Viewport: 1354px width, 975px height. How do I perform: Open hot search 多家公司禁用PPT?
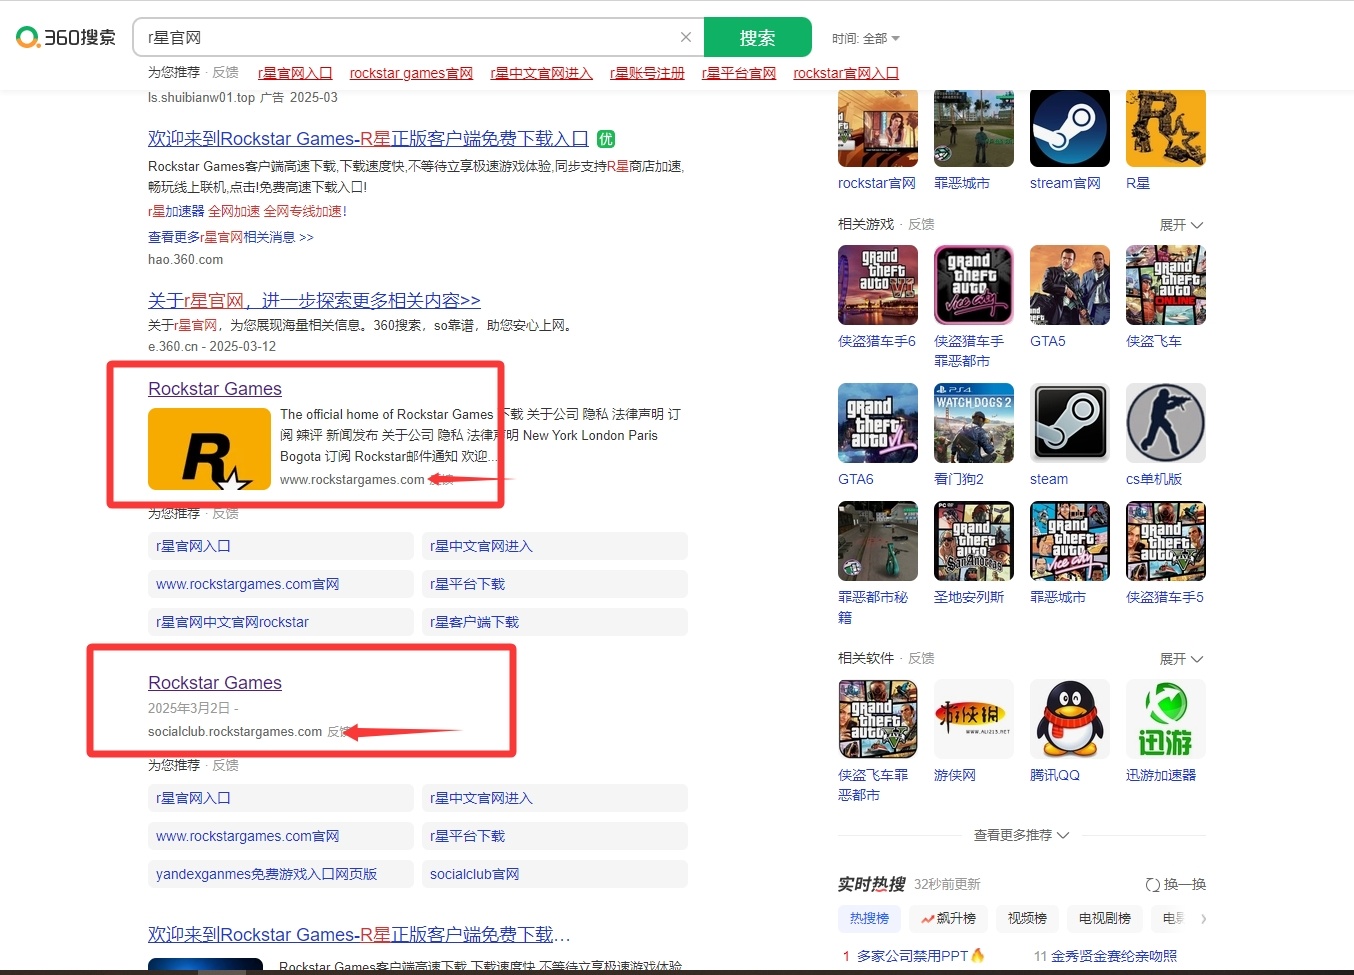coord(912,956)
